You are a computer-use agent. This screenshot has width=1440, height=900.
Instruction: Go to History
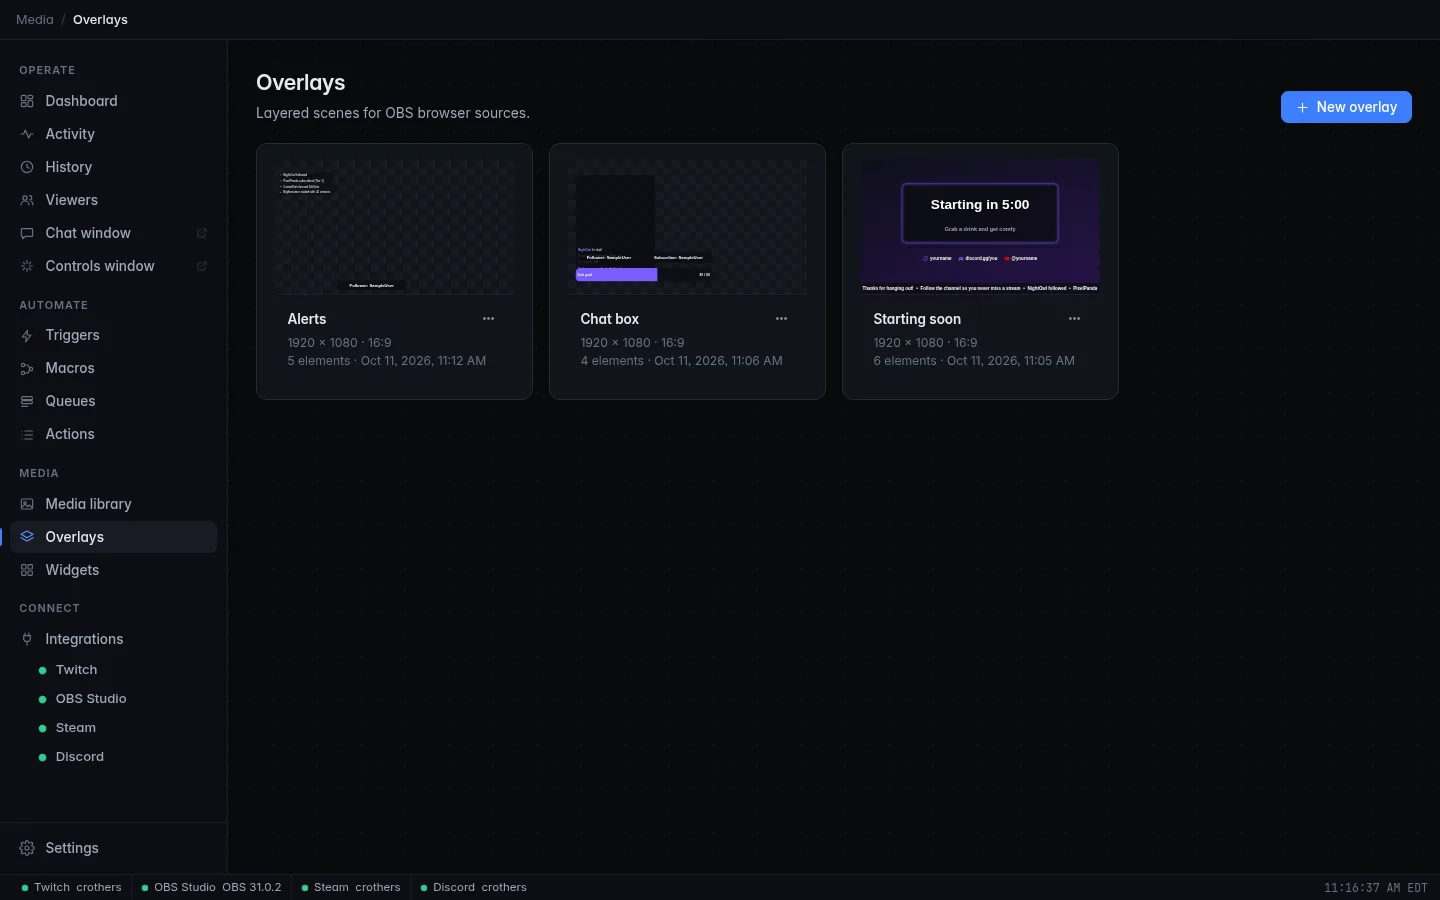coord(113,167)
